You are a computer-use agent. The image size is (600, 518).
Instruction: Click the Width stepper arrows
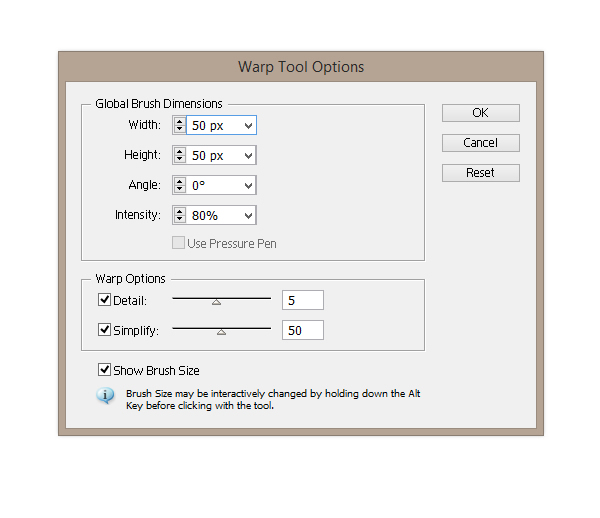tap(180, 125)
